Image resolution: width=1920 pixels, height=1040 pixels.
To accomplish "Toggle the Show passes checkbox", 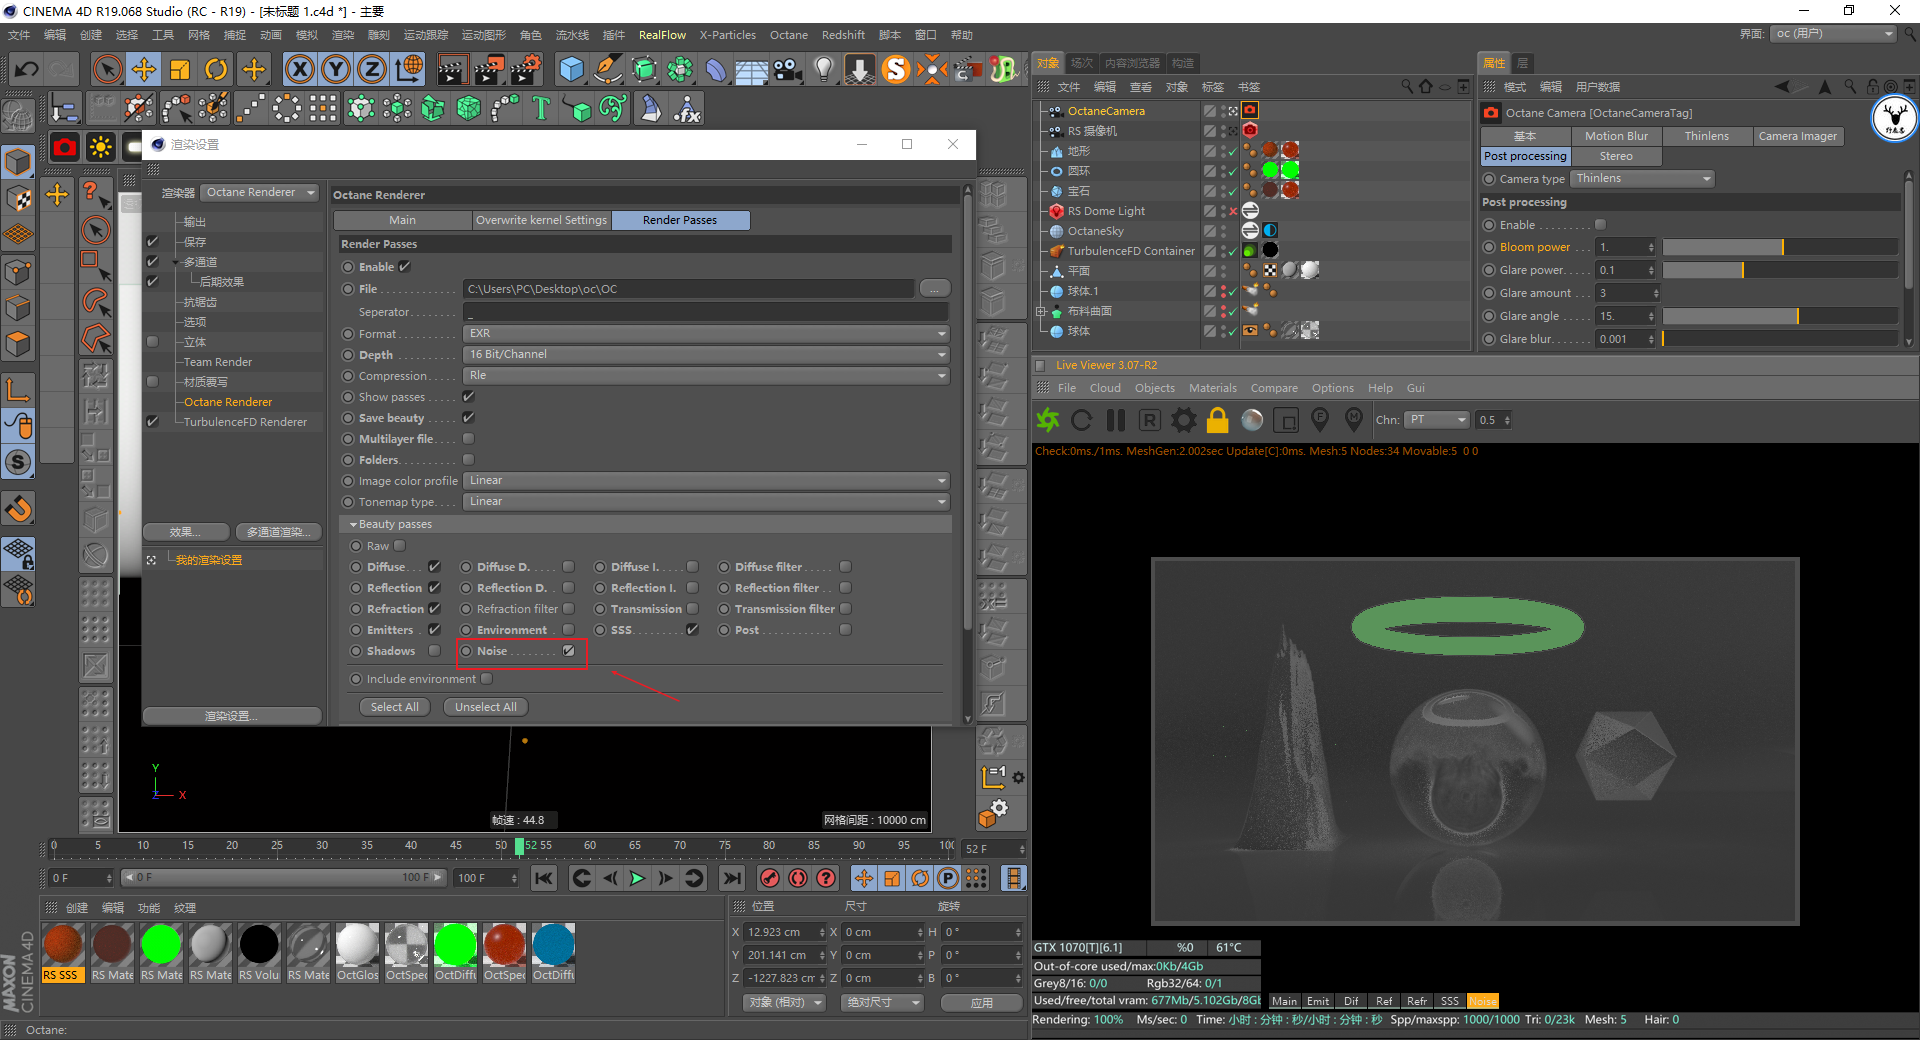I will [x=468, y=397].
